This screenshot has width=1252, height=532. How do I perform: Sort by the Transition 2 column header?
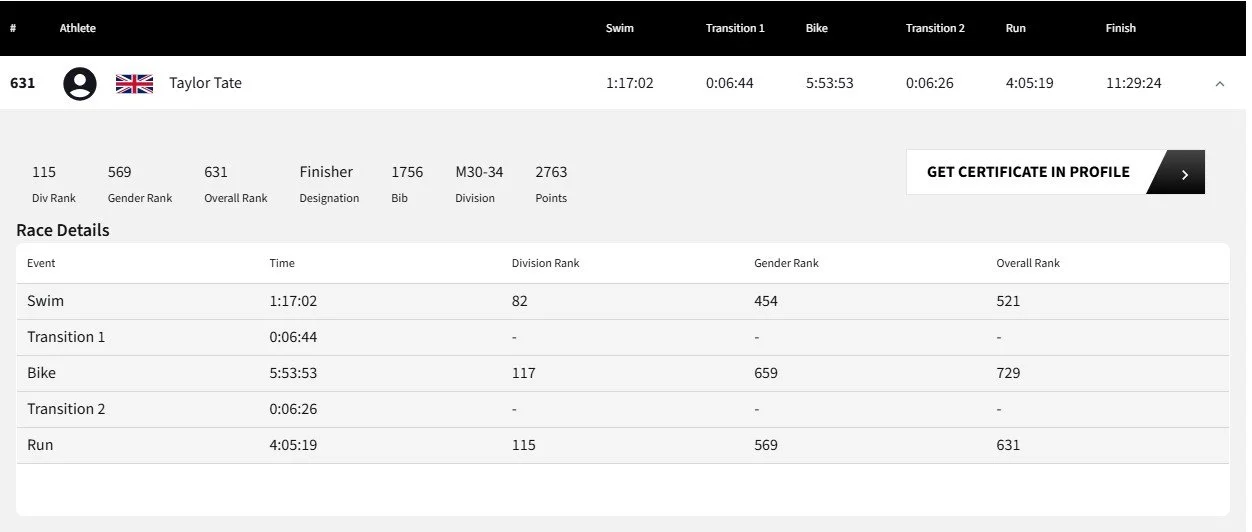[935, 28]
